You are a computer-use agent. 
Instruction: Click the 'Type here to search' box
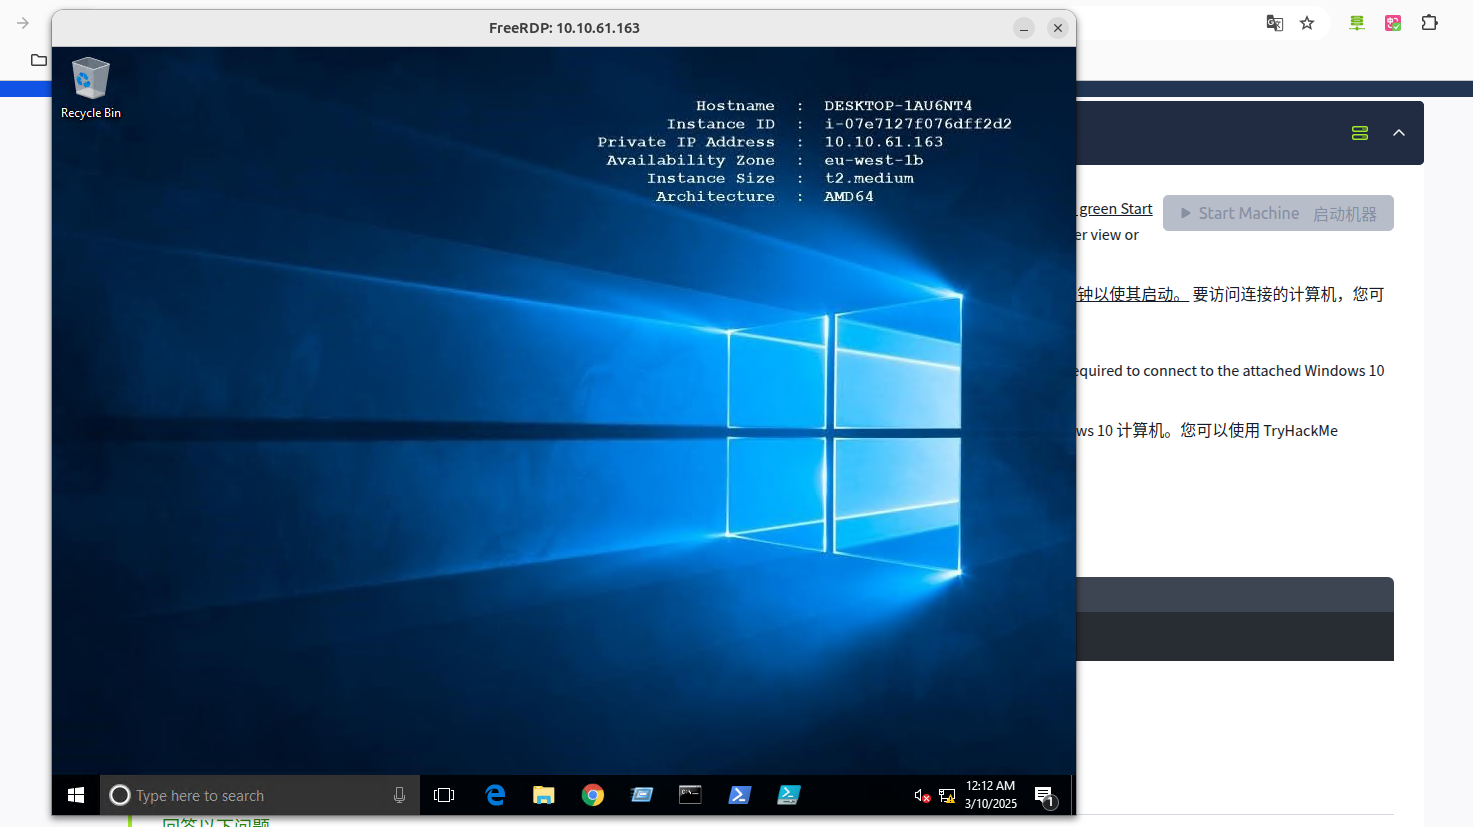coord(250,795)
